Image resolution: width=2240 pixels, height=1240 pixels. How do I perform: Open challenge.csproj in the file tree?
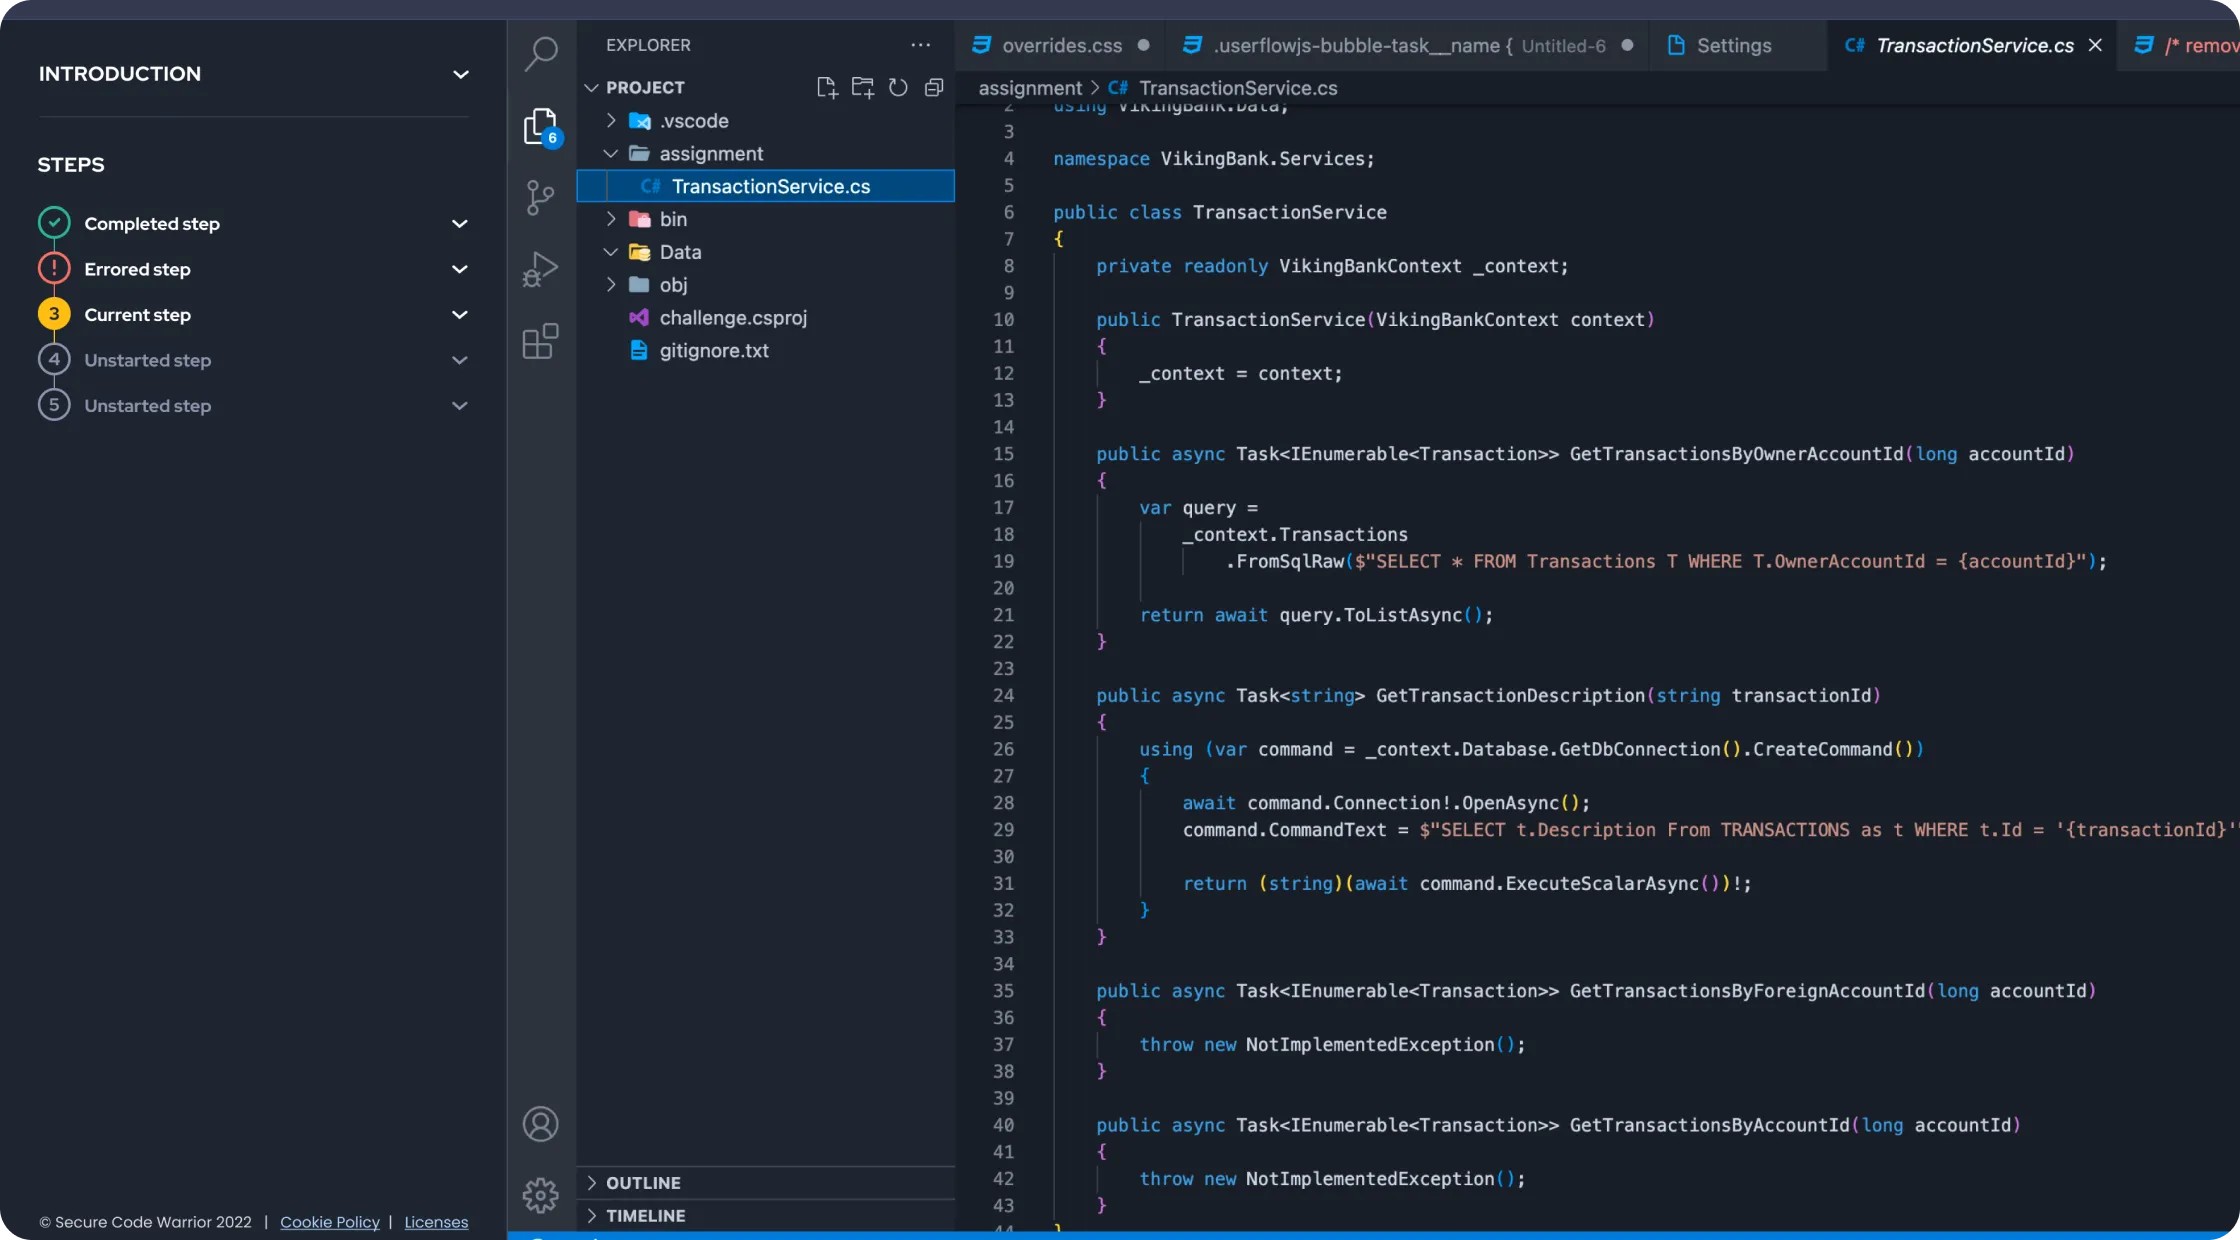[x=732, y=318]
